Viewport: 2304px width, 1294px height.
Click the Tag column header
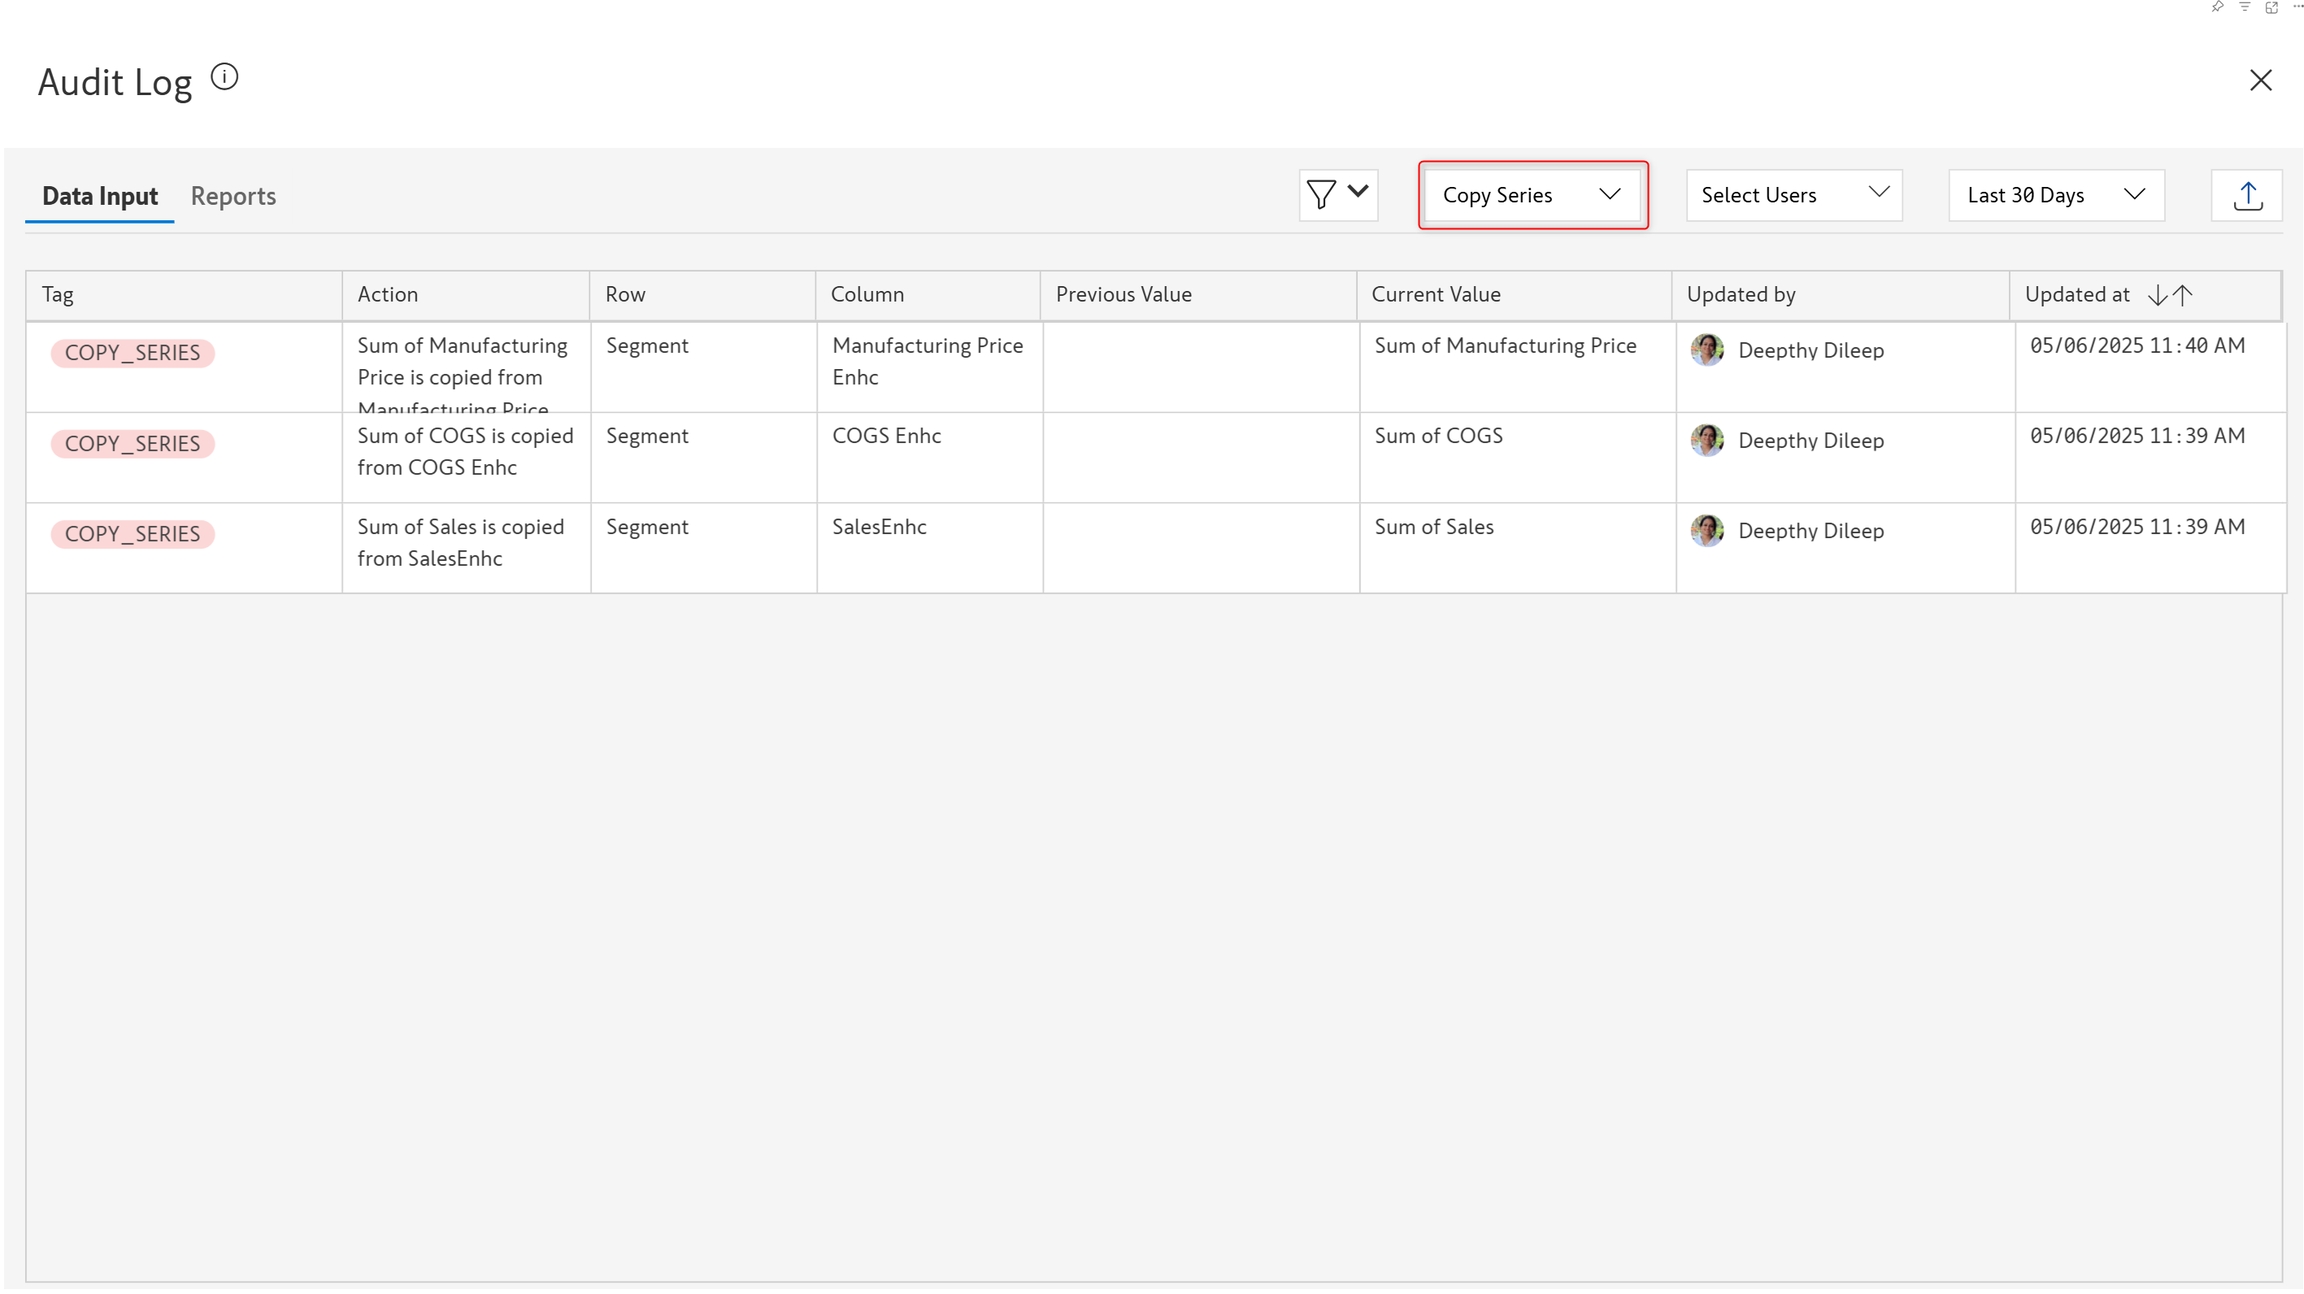coord(58,295)
